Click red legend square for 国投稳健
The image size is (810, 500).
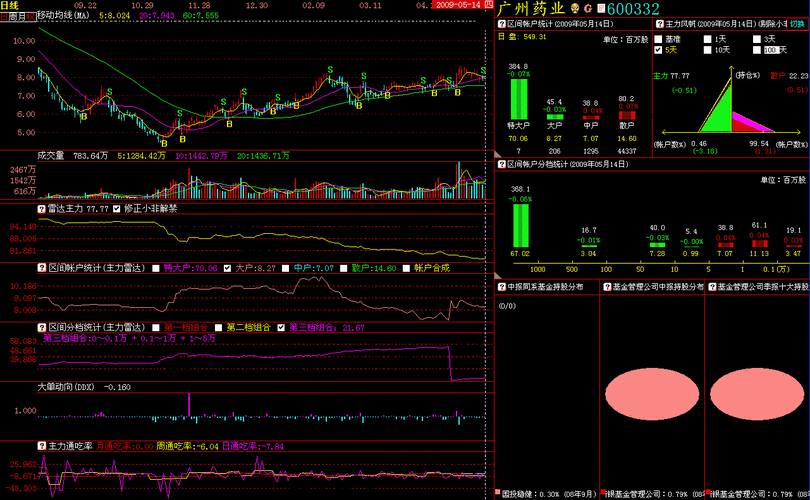point(498,493)
